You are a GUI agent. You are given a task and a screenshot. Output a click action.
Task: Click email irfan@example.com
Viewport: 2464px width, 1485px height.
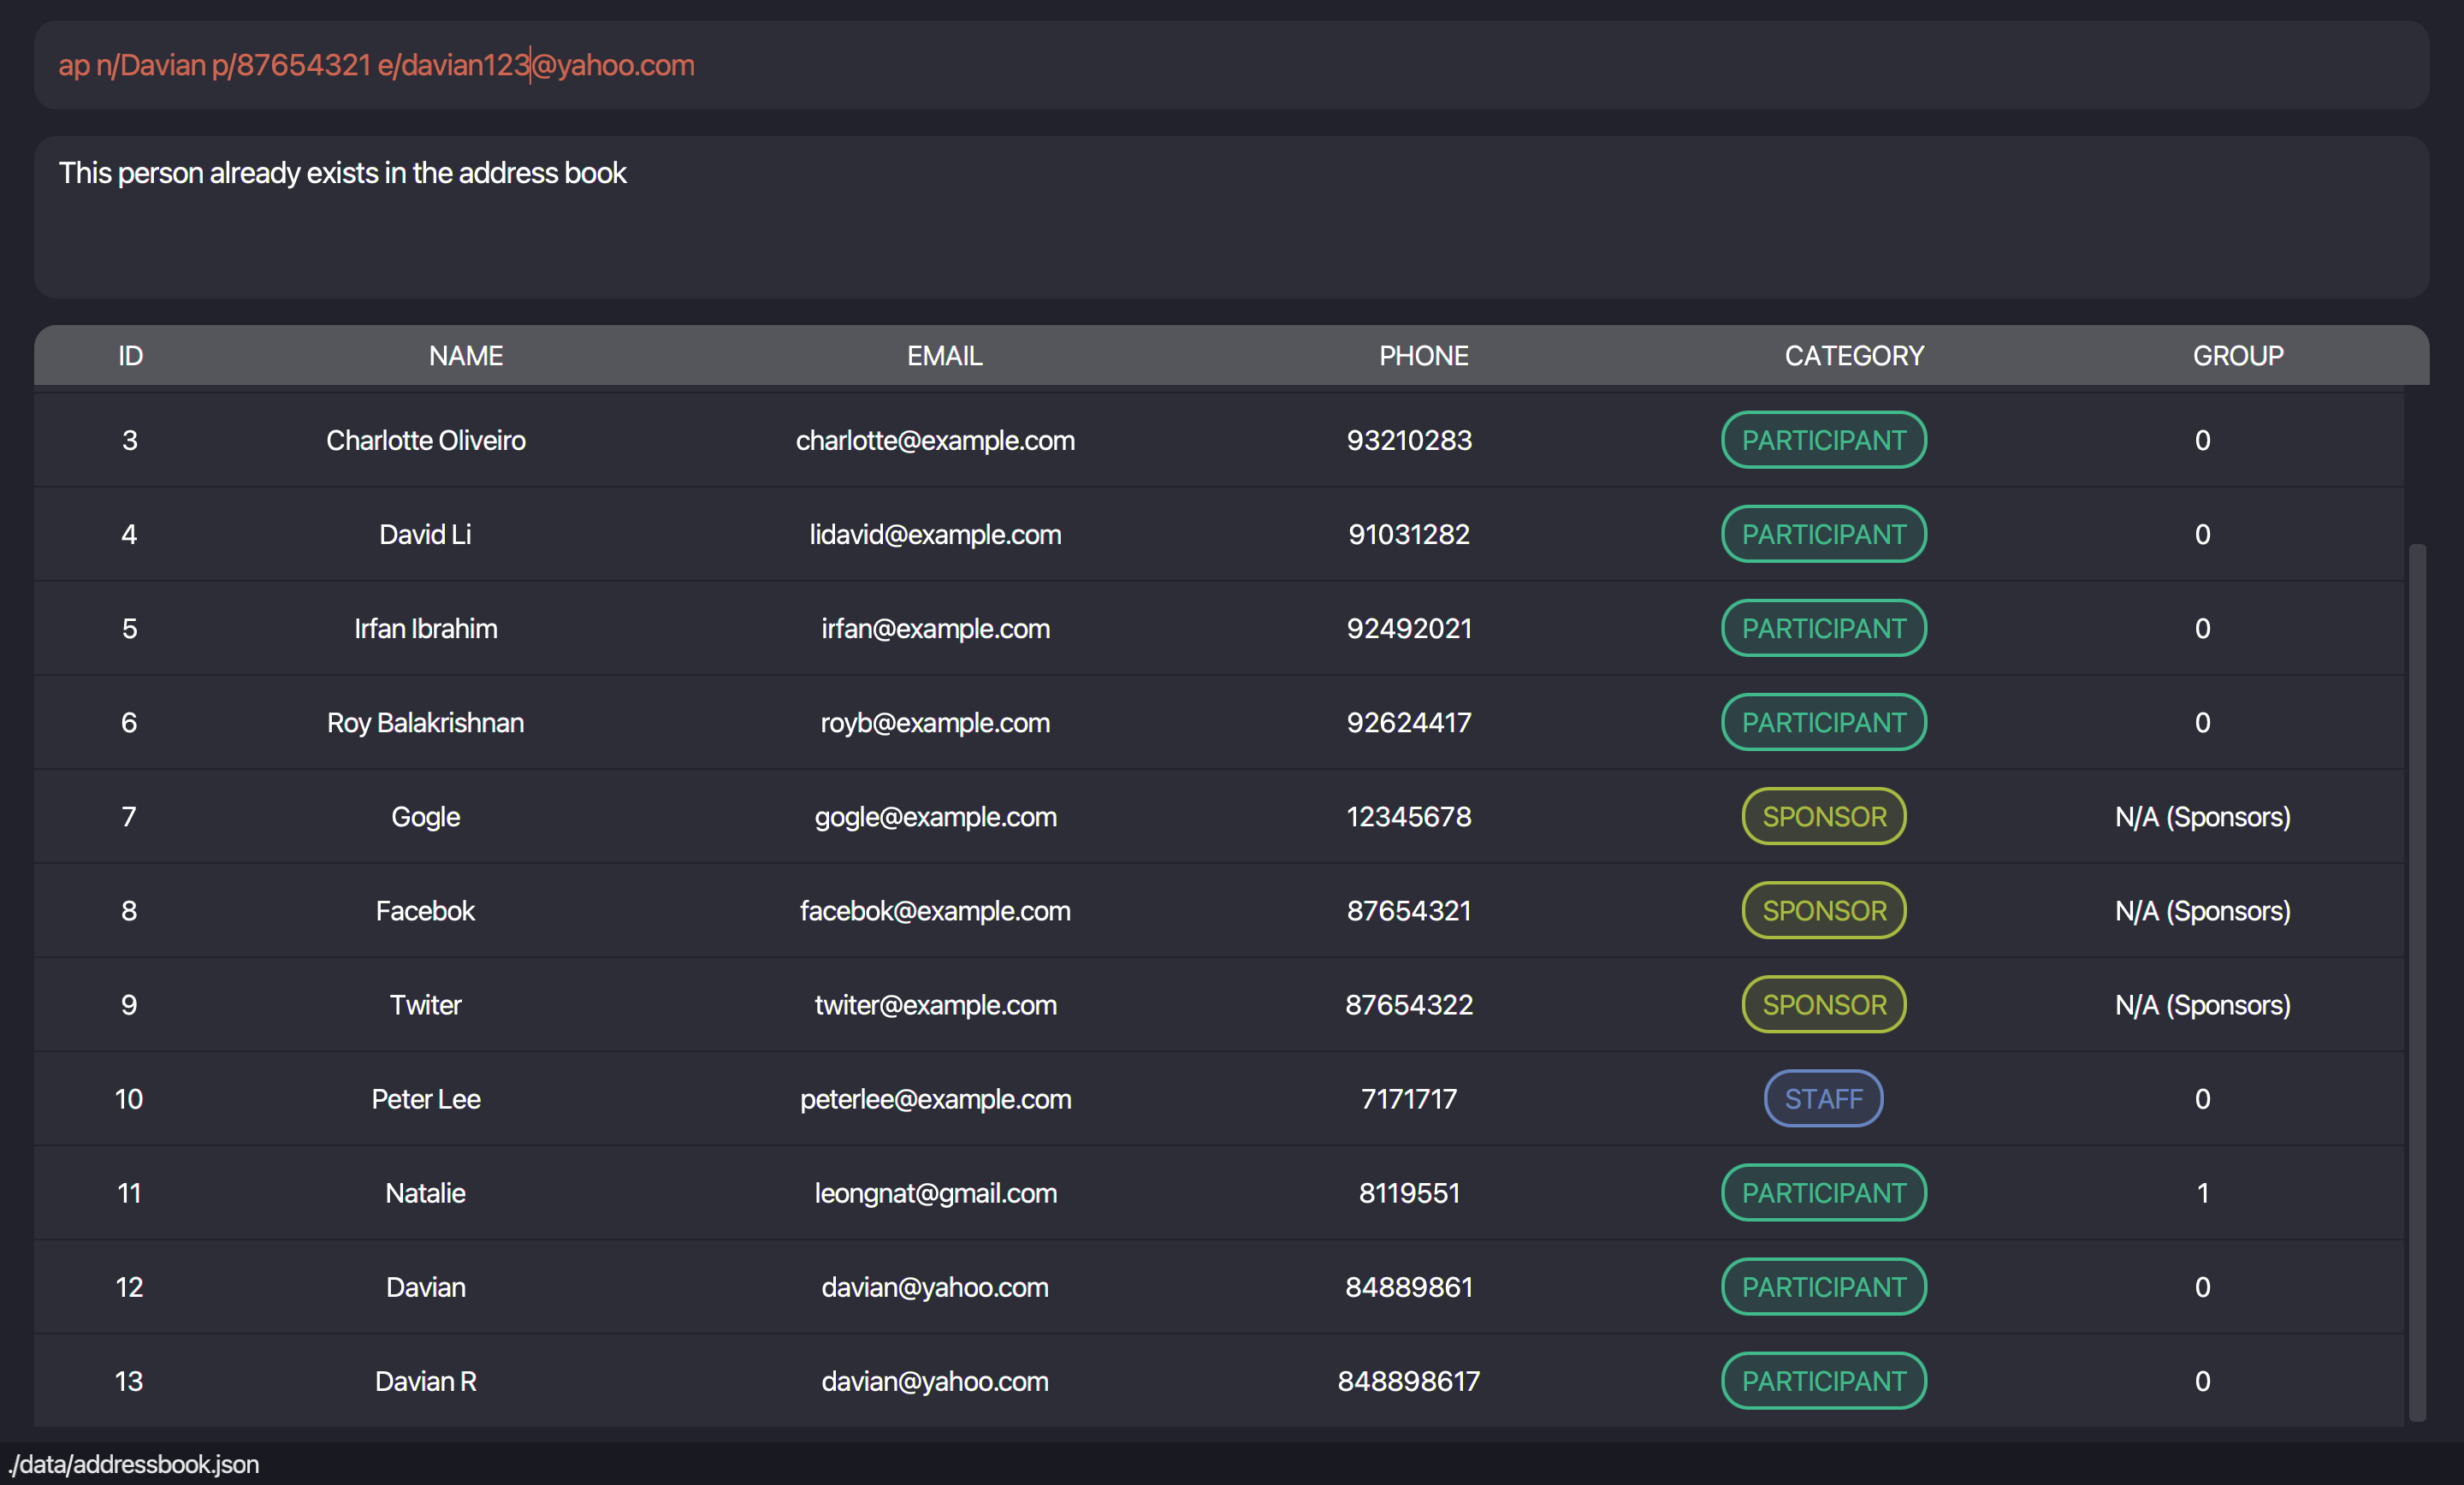pyautogui.click(x=935, y=628)
